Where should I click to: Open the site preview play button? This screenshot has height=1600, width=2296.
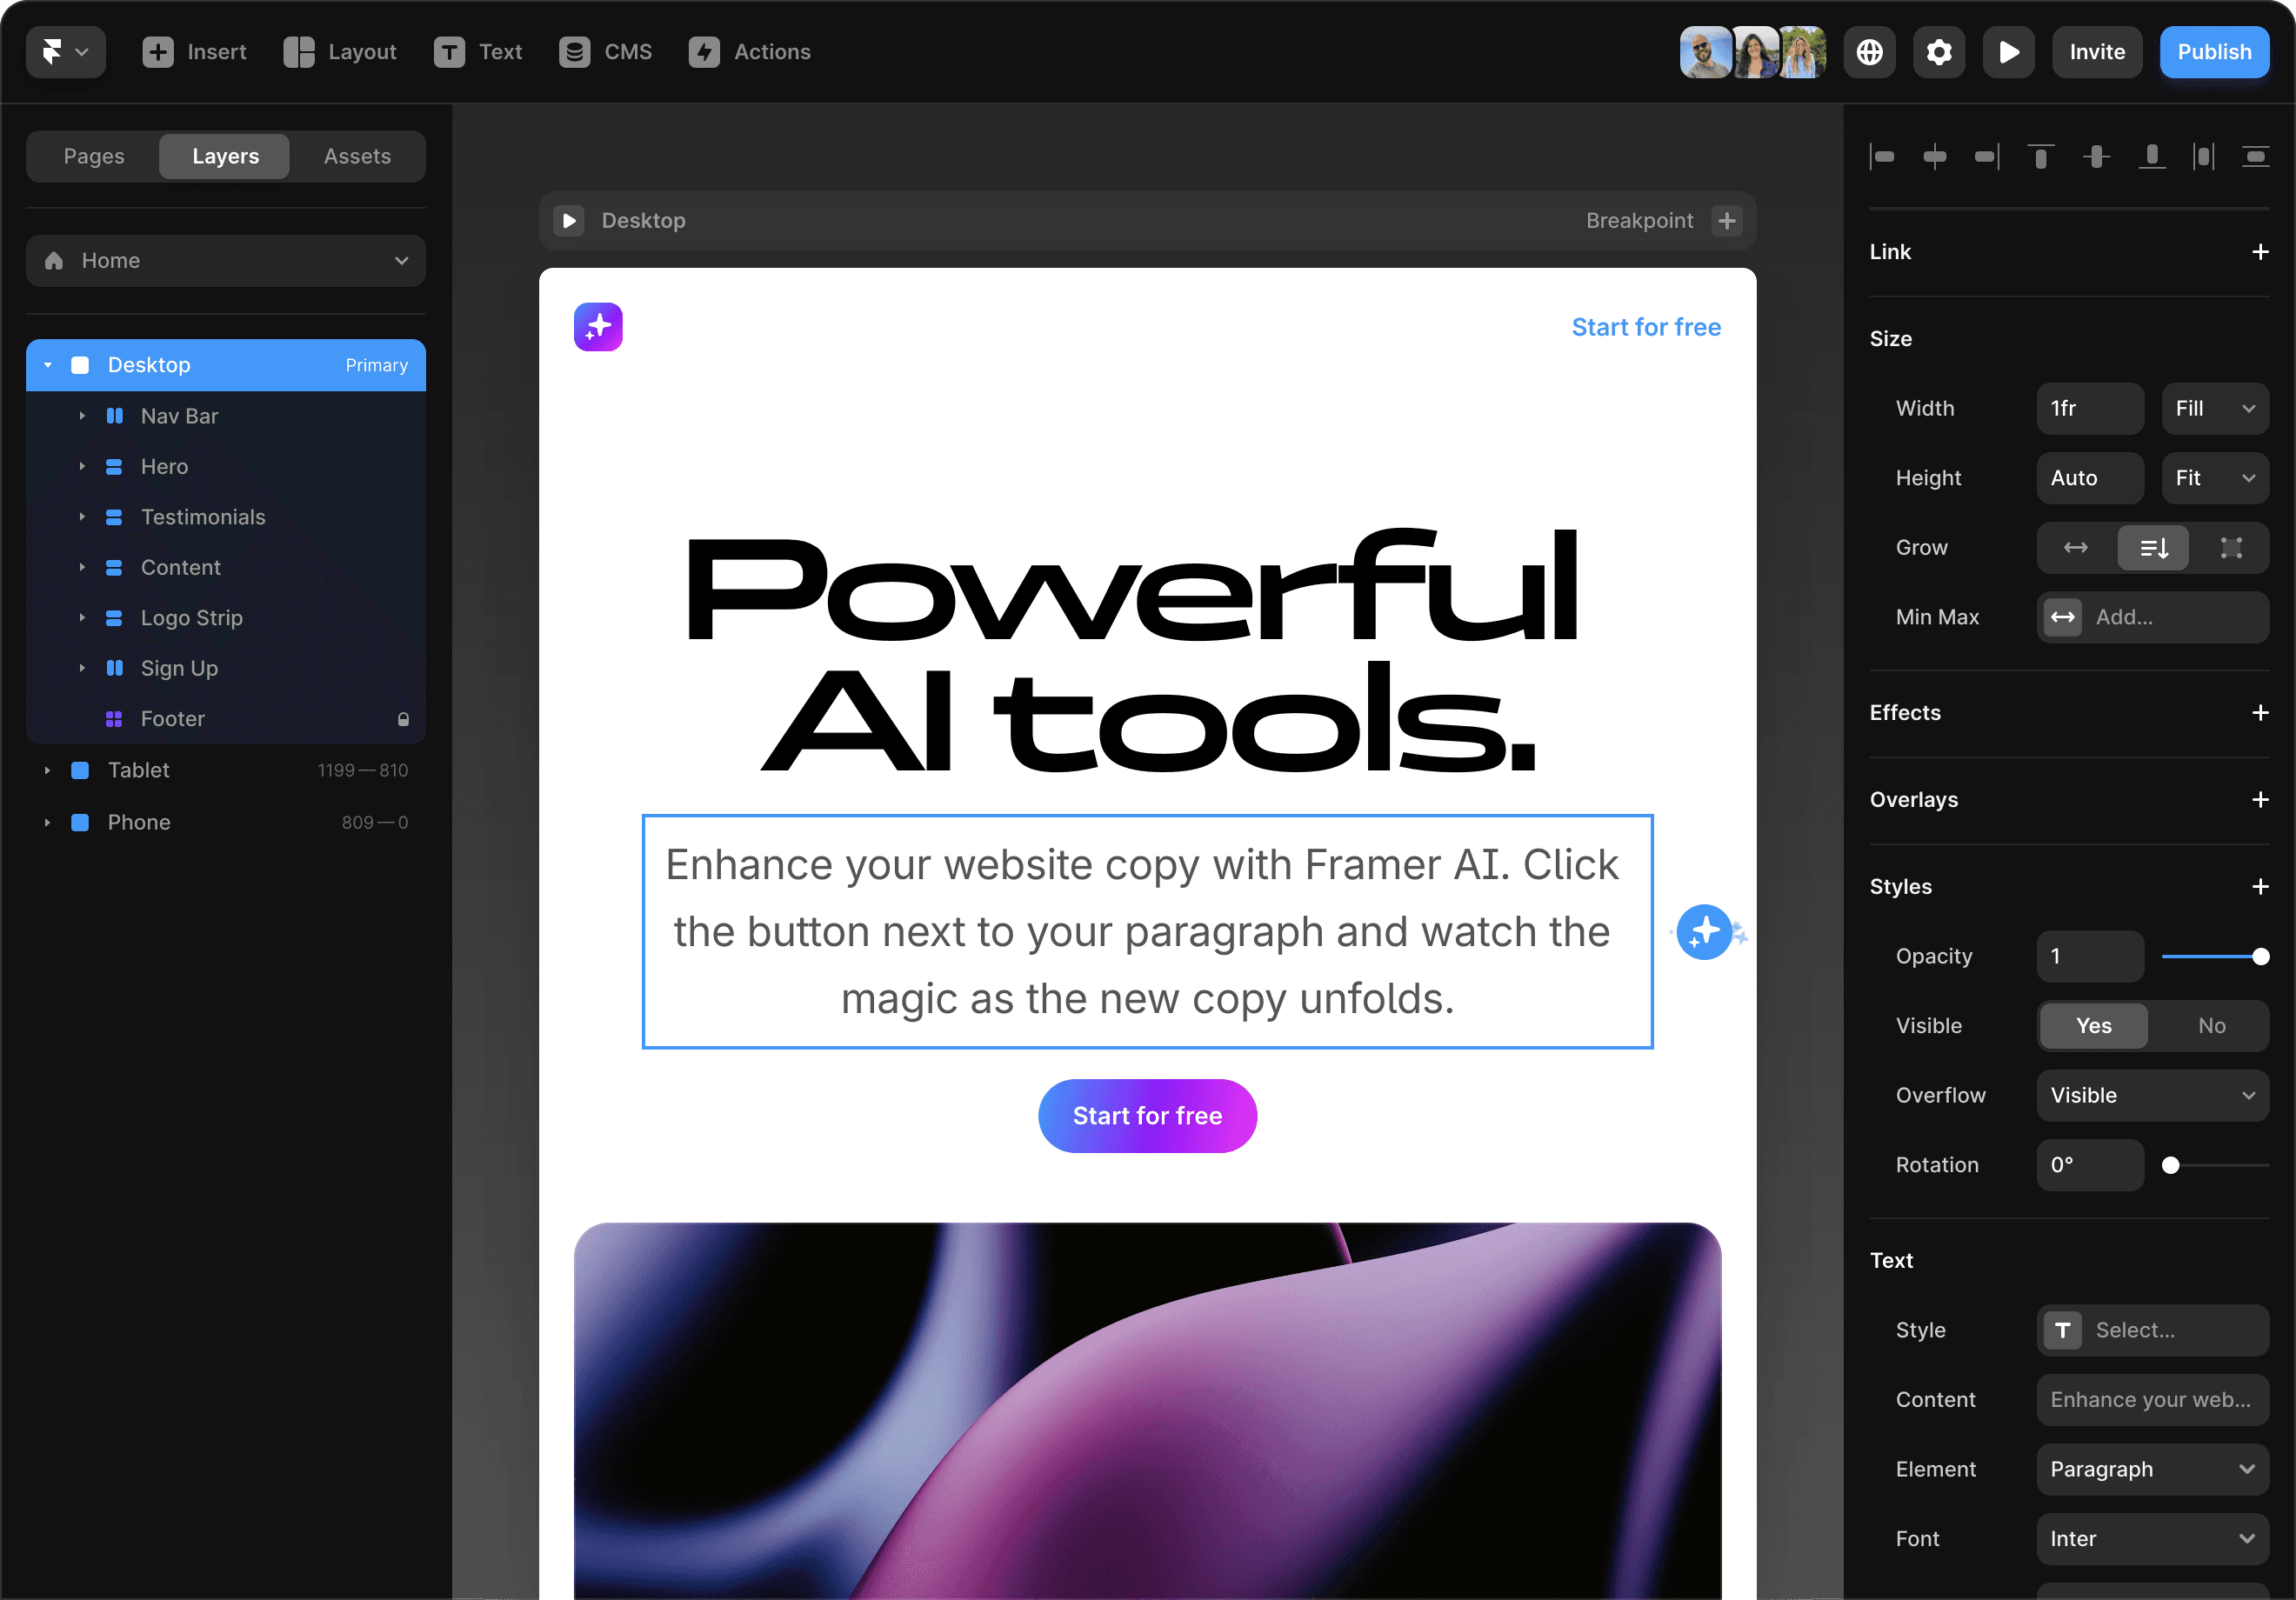tap(2008, 52)
